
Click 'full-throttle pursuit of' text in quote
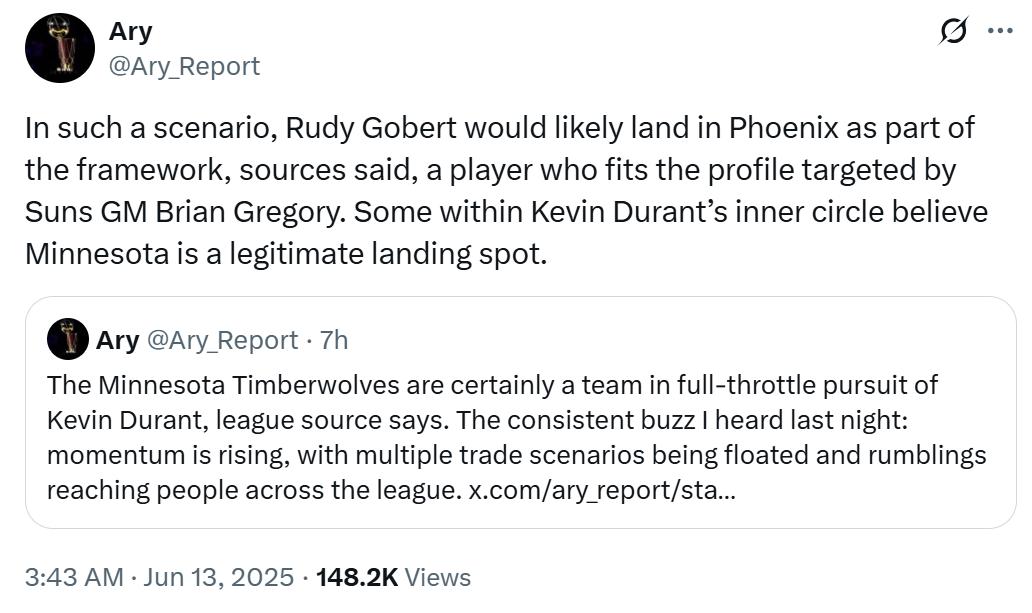tap(807, 385)
